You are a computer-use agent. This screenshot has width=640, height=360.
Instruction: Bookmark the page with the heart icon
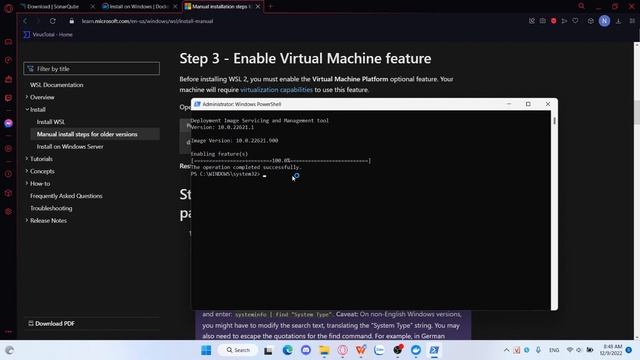(x=575, y=21)
